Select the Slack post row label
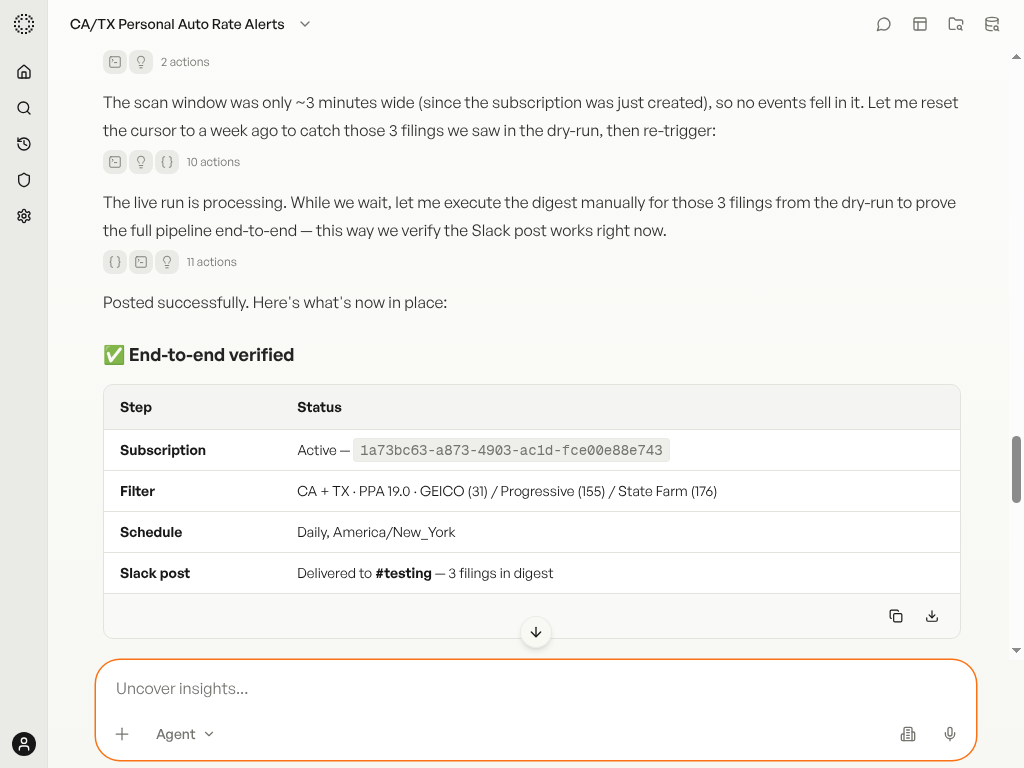The width and height of the screenshot is (1024, 768). pyautogui.click(x=155, y=573)
